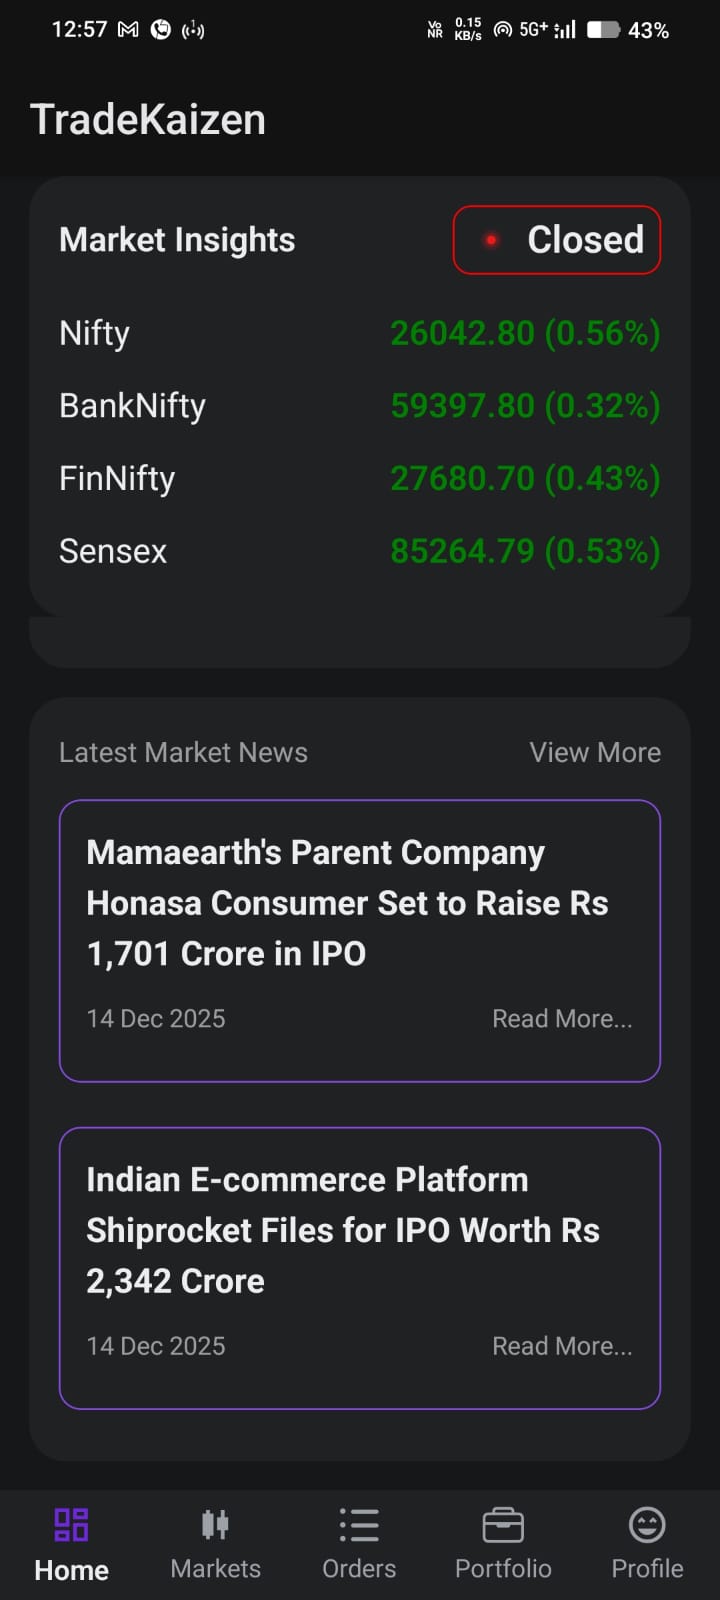
Task: Tap the battery status icon
Action: (x=603, y=30)
